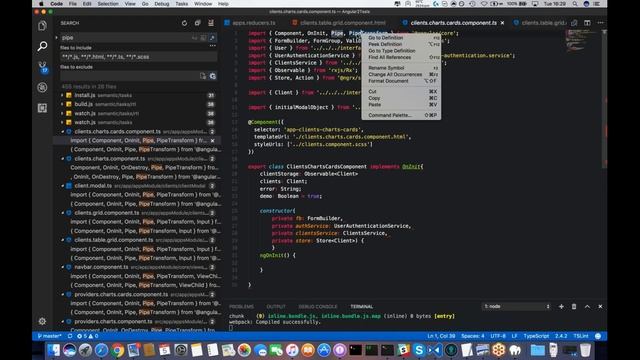The width and height of the screenshot is (640, 360).
Task: Click the files to include input field
Action: [138, 57]
